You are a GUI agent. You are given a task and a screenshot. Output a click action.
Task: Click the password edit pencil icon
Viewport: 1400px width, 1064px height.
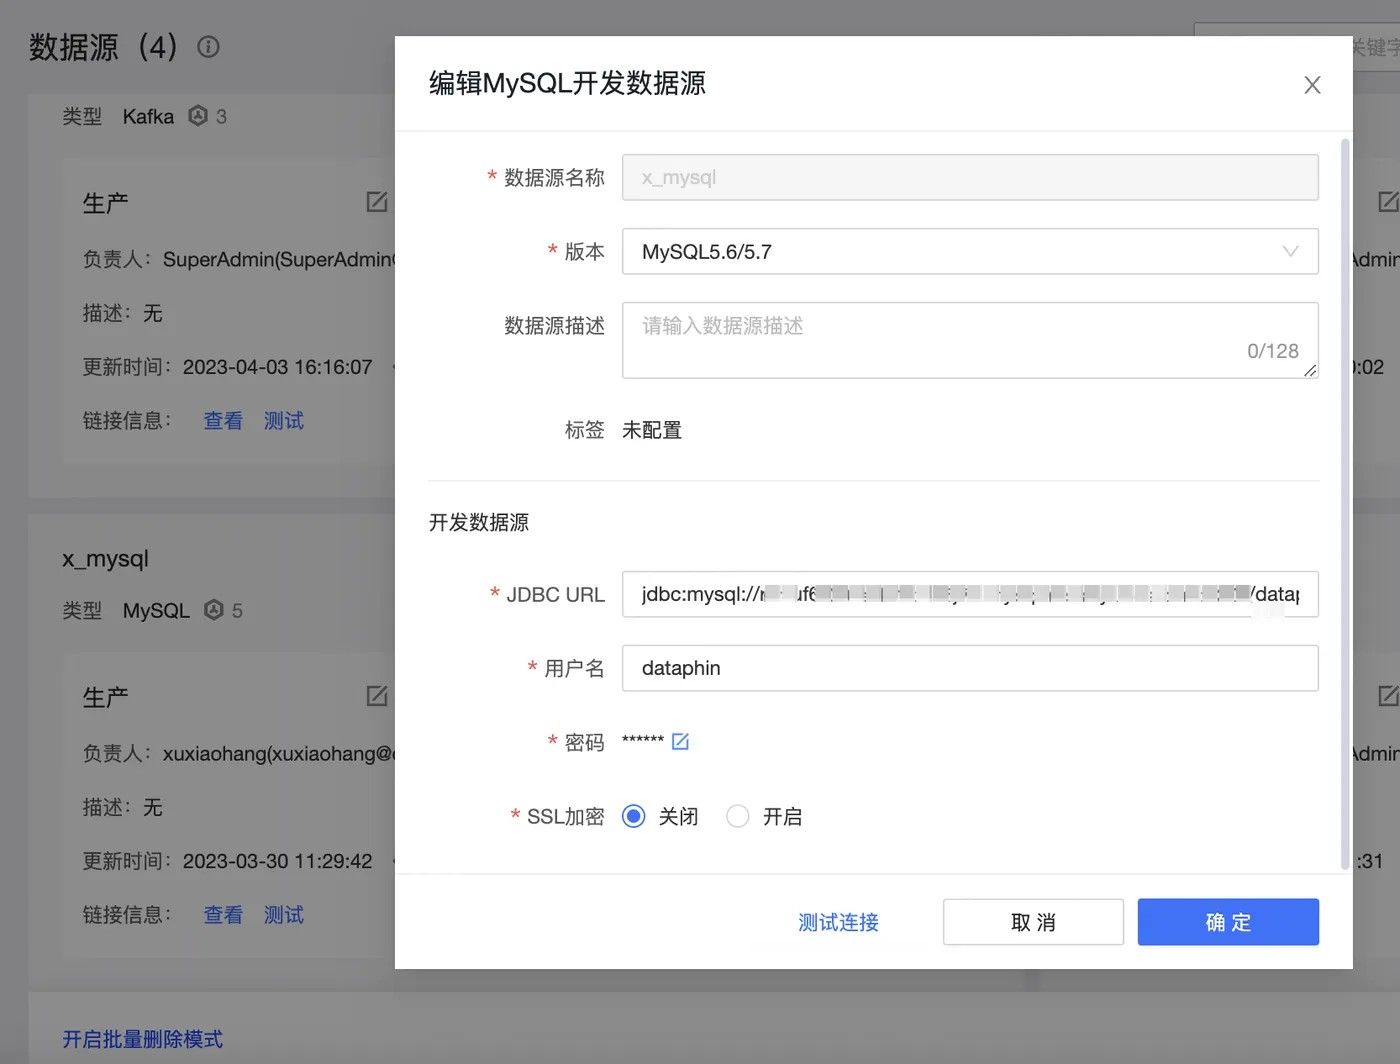point(680,741)
